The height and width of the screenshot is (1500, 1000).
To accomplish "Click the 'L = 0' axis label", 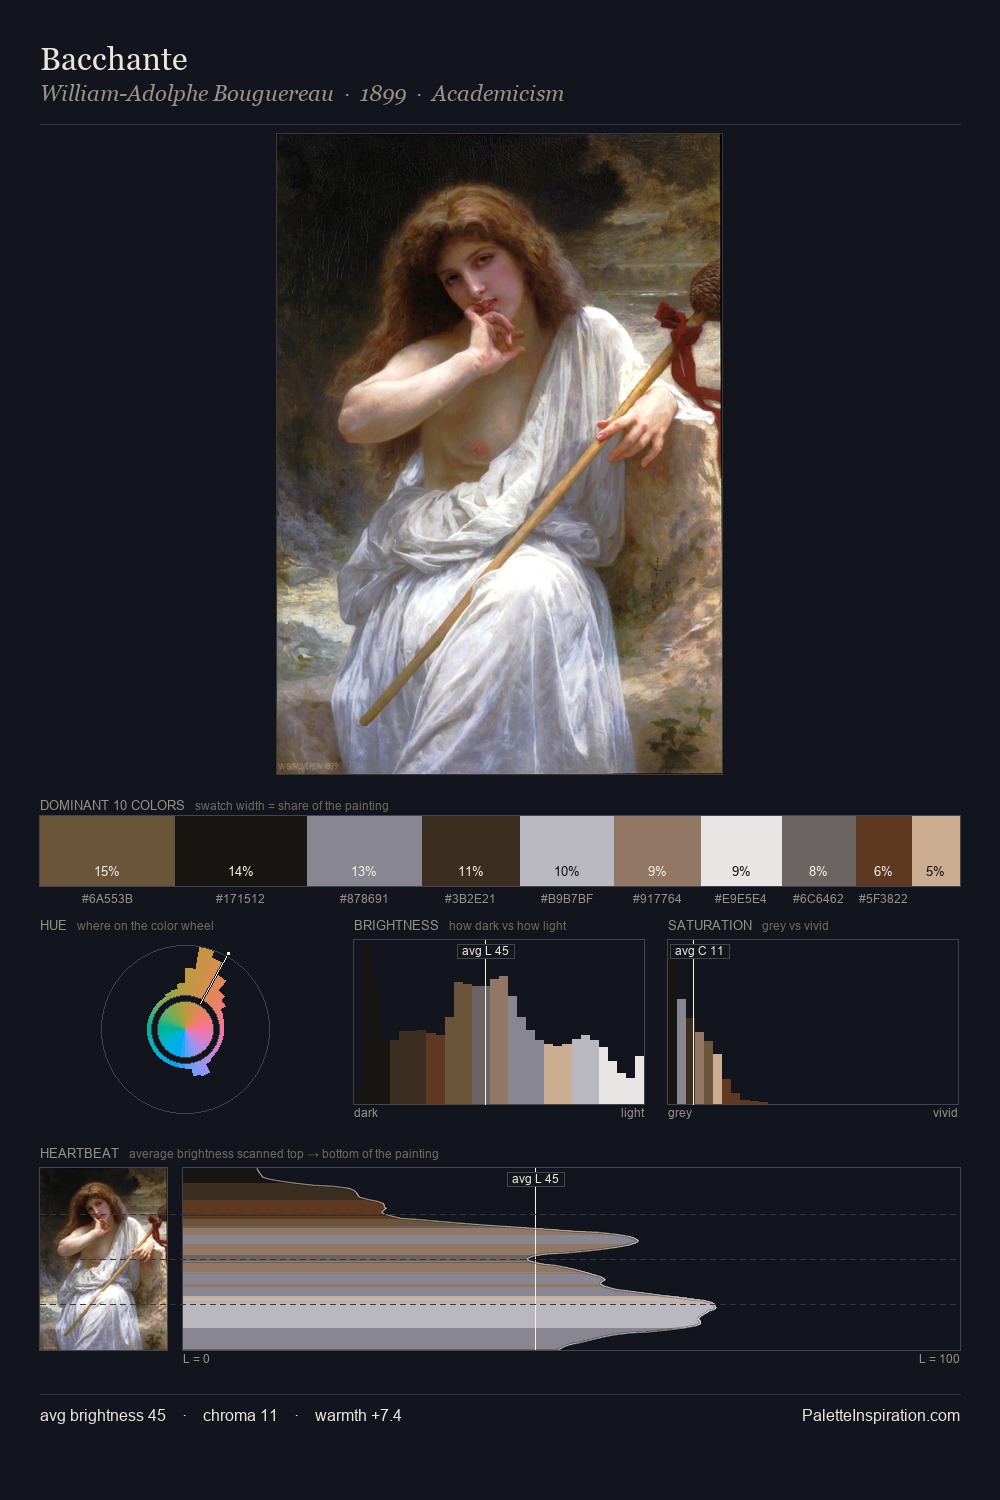I will pyautogui.click(x=196, y=1359).
